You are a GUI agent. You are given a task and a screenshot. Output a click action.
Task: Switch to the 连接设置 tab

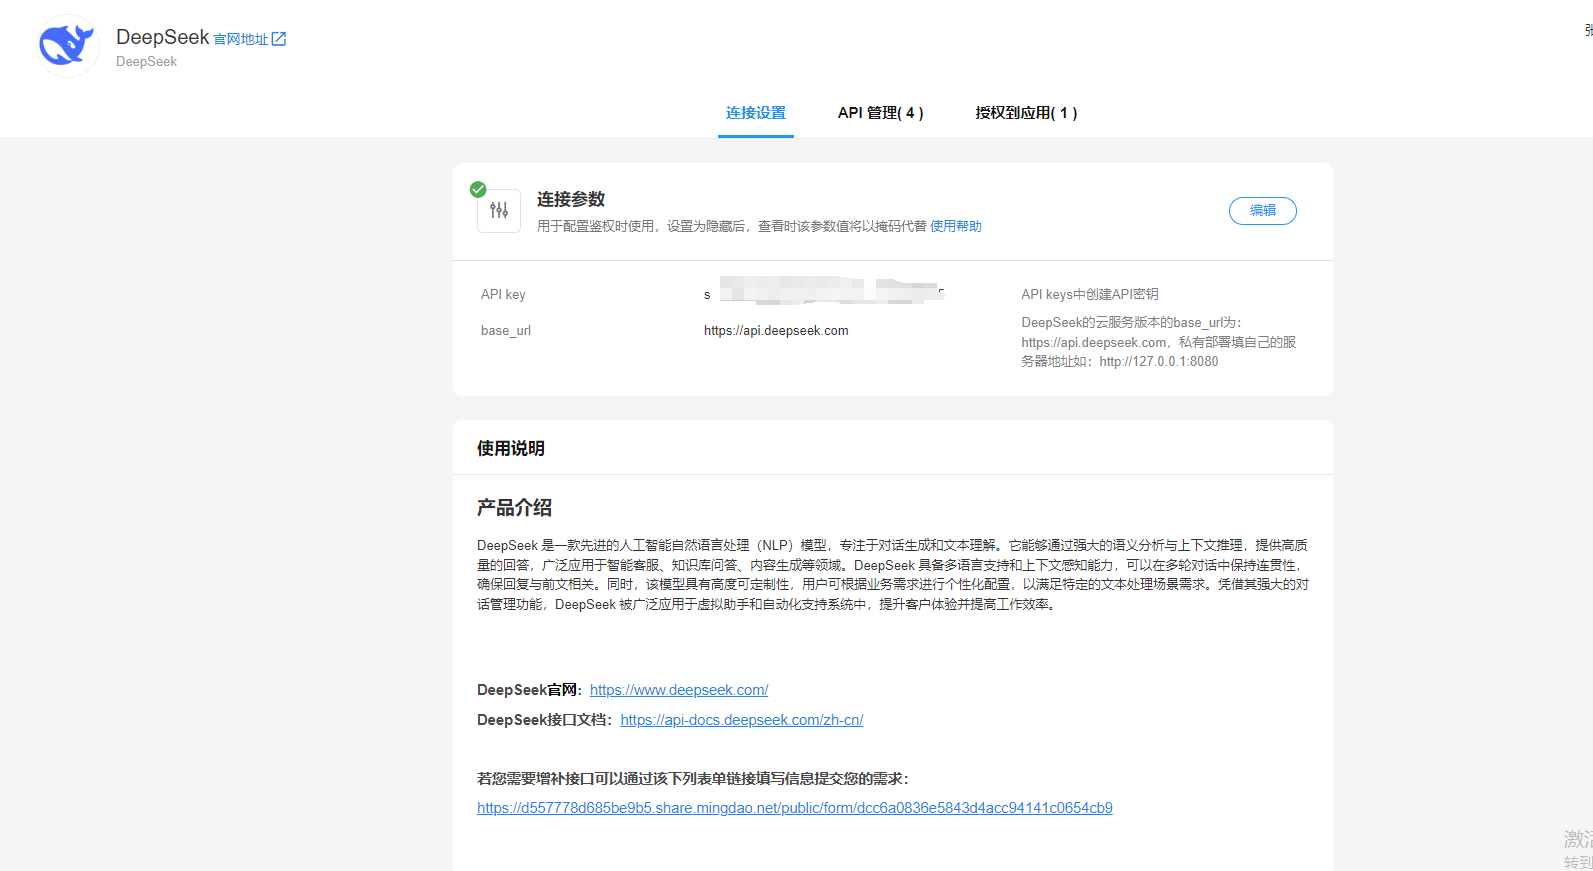755,113
